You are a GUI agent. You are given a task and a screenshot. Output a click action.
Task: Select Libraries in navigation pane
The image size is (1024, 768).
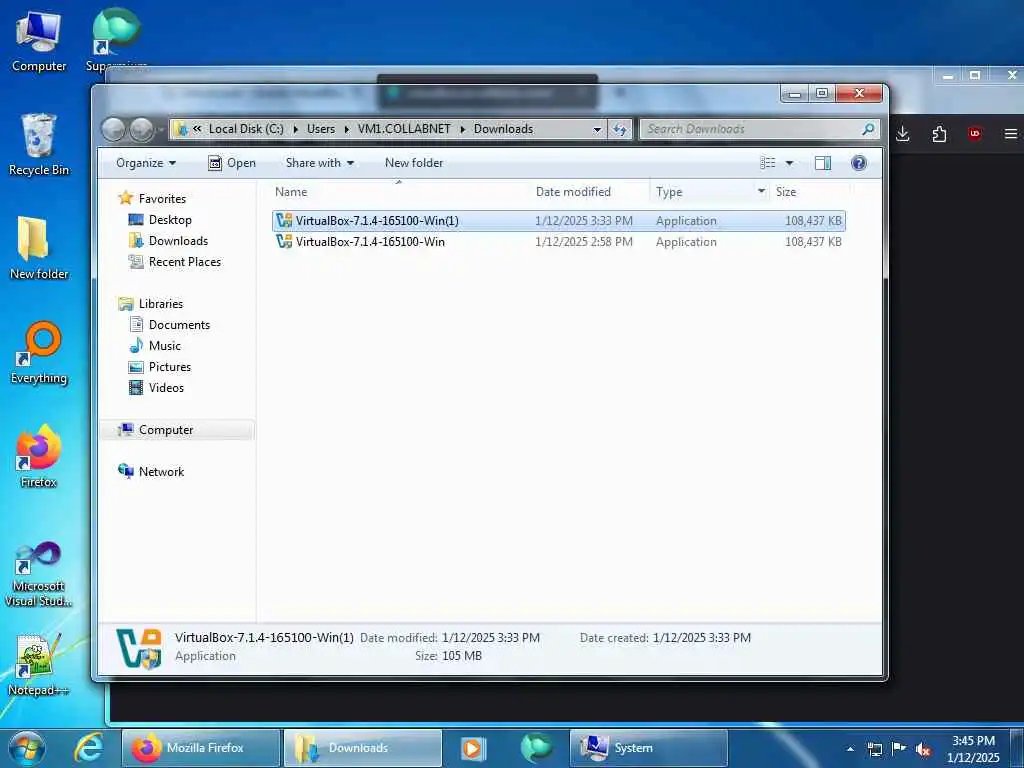(x=161, y=304)
